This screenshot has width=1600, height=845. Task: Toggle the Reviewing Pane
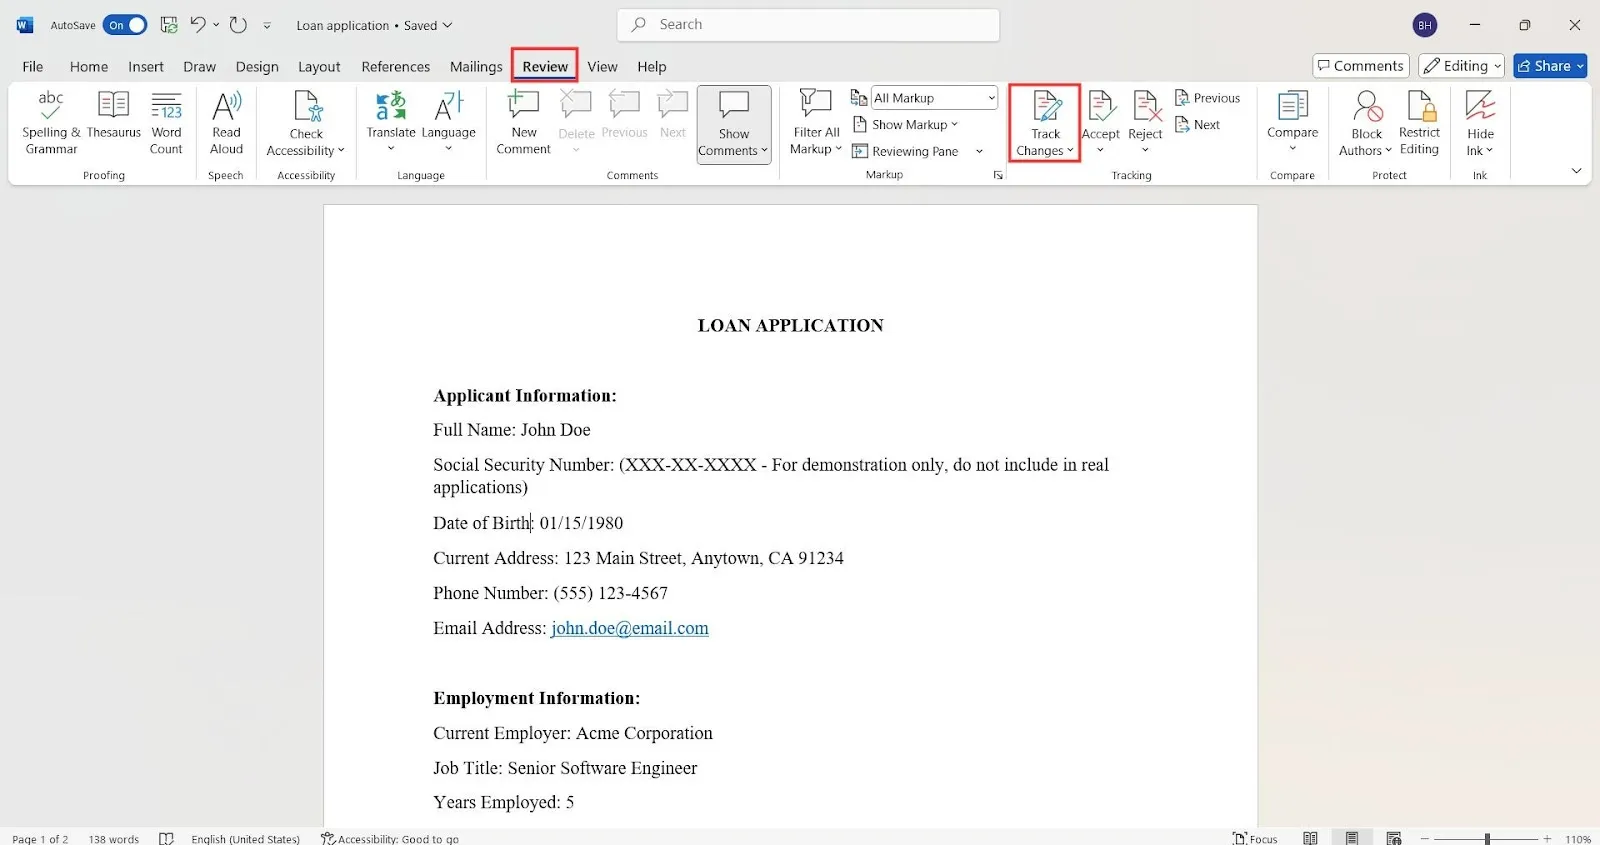pyautogui.click(x=906, y=151)
